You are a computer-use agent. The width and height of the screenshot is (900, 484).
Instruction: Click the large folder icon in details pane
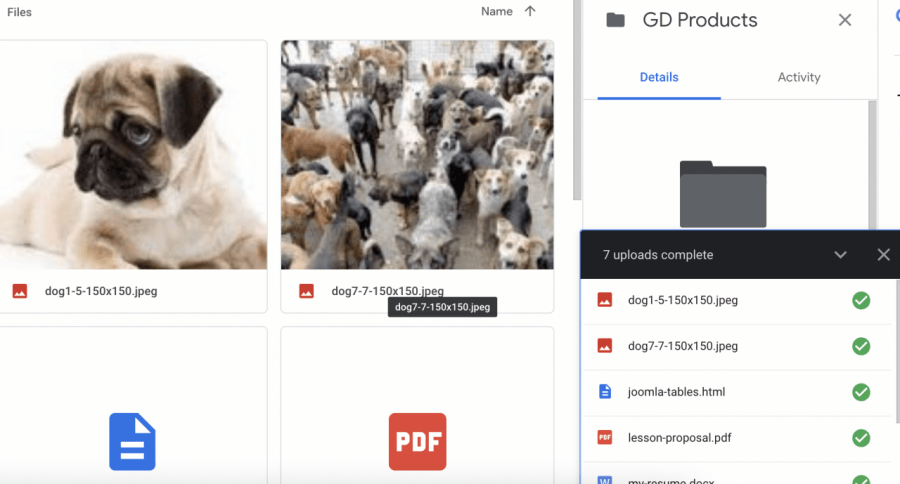click(723, 194)
